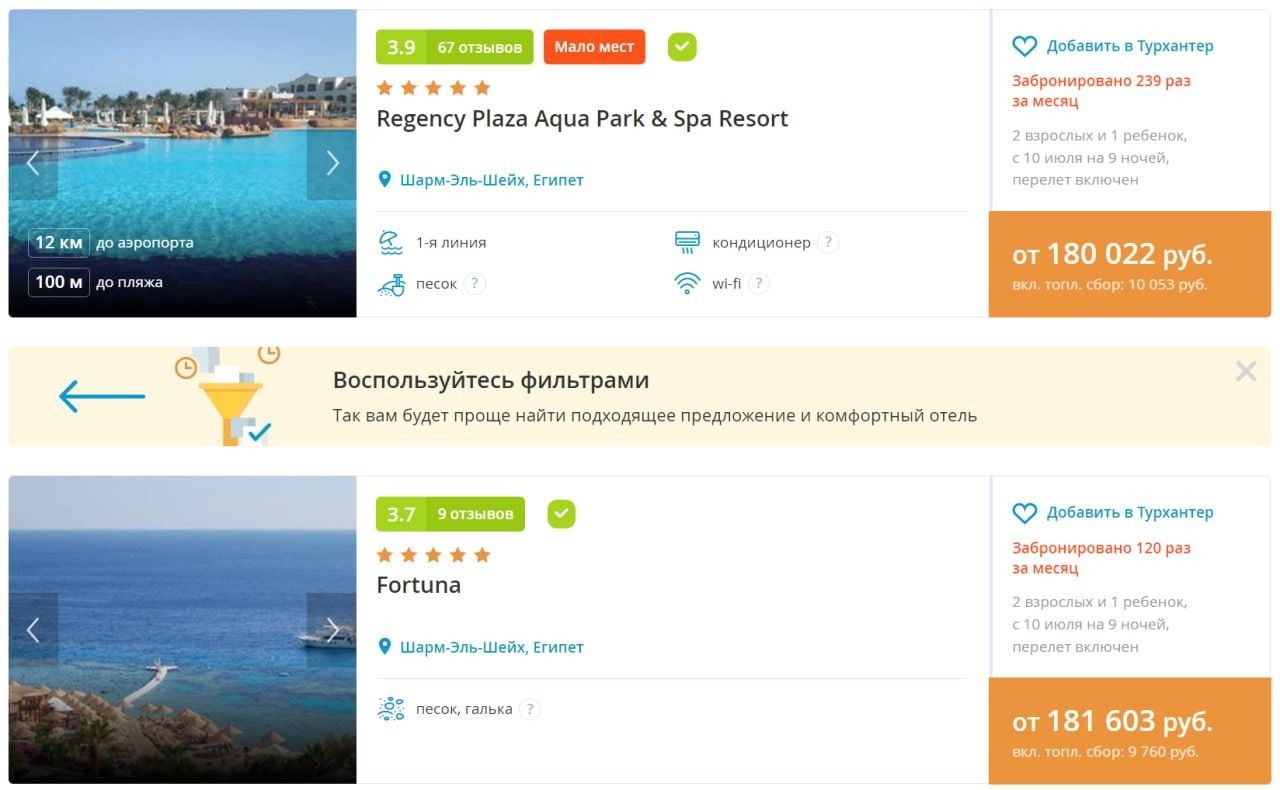This screenshot has width=1280, height=790.
Task: Click question mark next to кондиционер
Action: point(827,242)
